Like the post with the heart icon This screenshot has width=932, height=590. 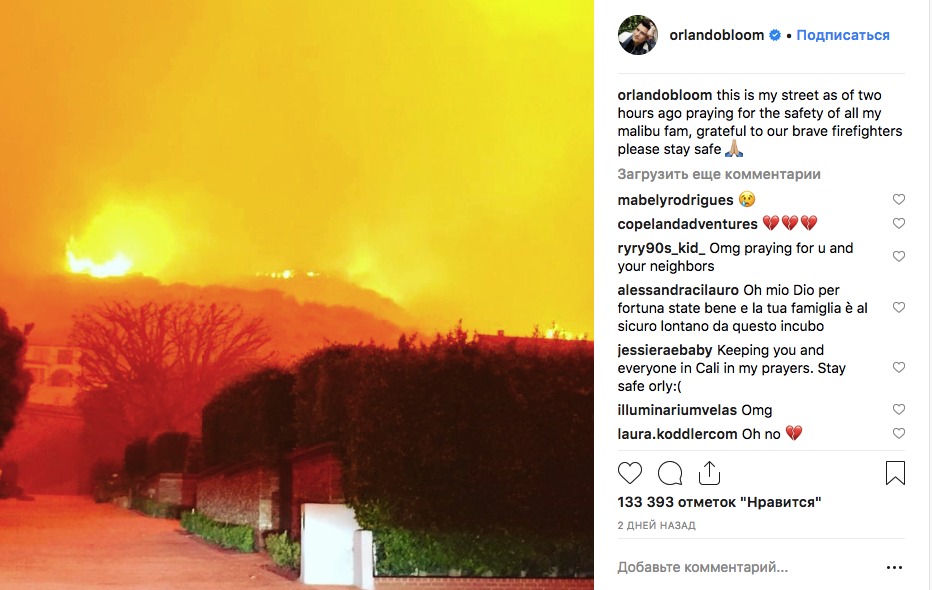tap(630, 473)
